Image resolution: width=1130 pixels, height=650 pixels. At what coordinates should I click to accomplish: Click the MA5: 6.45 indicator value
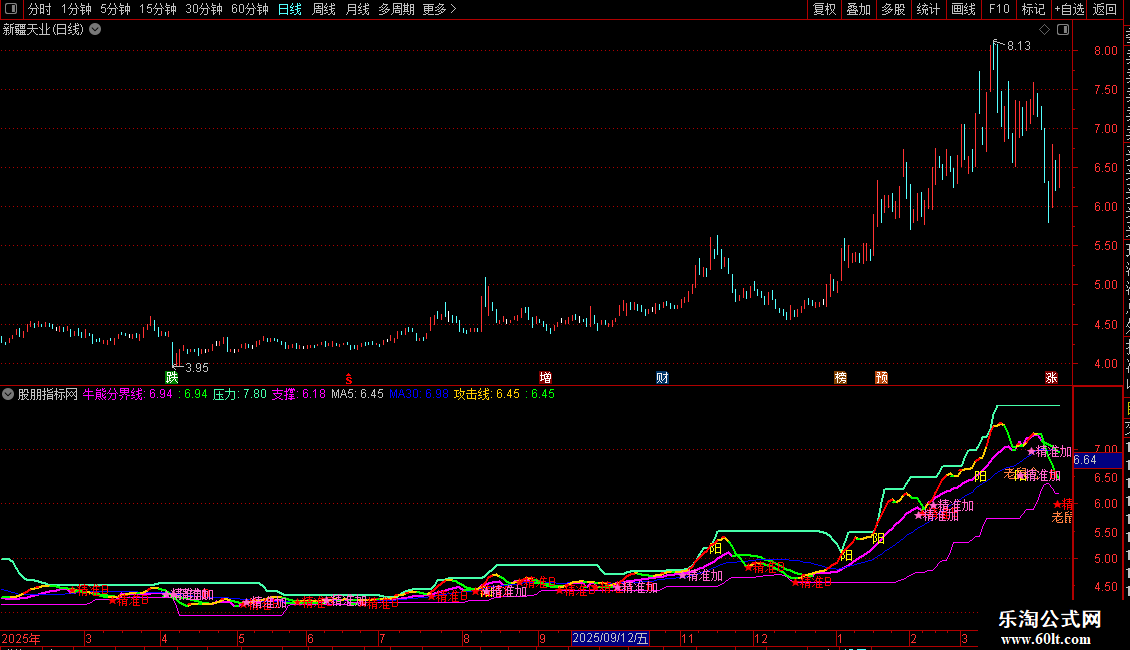[x=357, y=394]
